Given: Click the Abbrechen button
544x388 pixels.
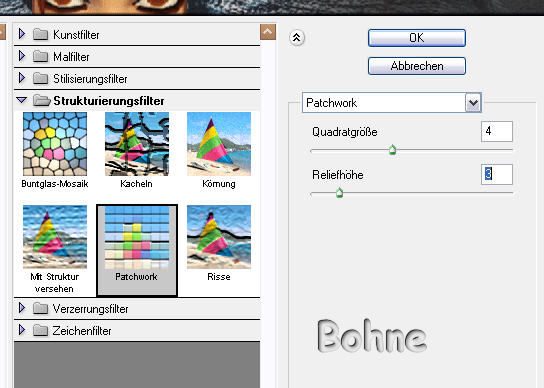Looking at the screenshot, I should click(417, 66).
